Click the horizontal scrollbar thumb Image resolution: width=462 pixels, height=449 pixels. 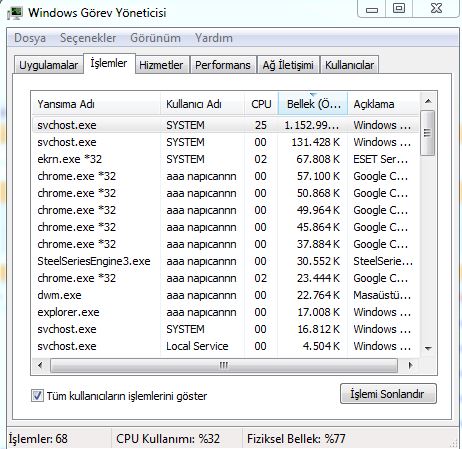224,365
